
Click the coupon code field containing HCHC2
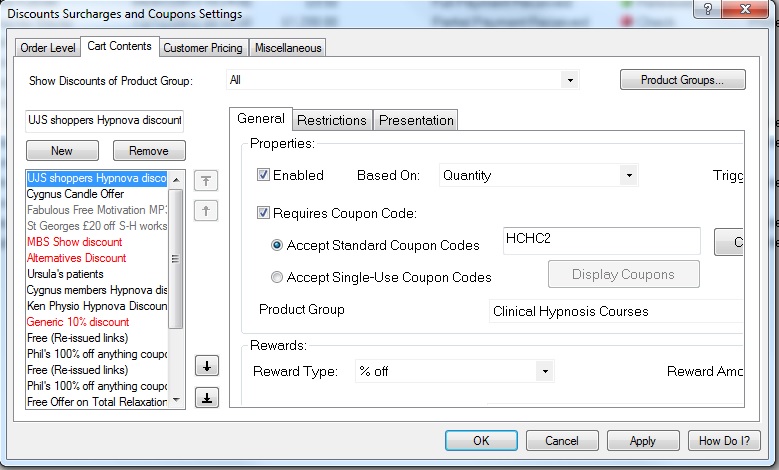pos(600,241)
